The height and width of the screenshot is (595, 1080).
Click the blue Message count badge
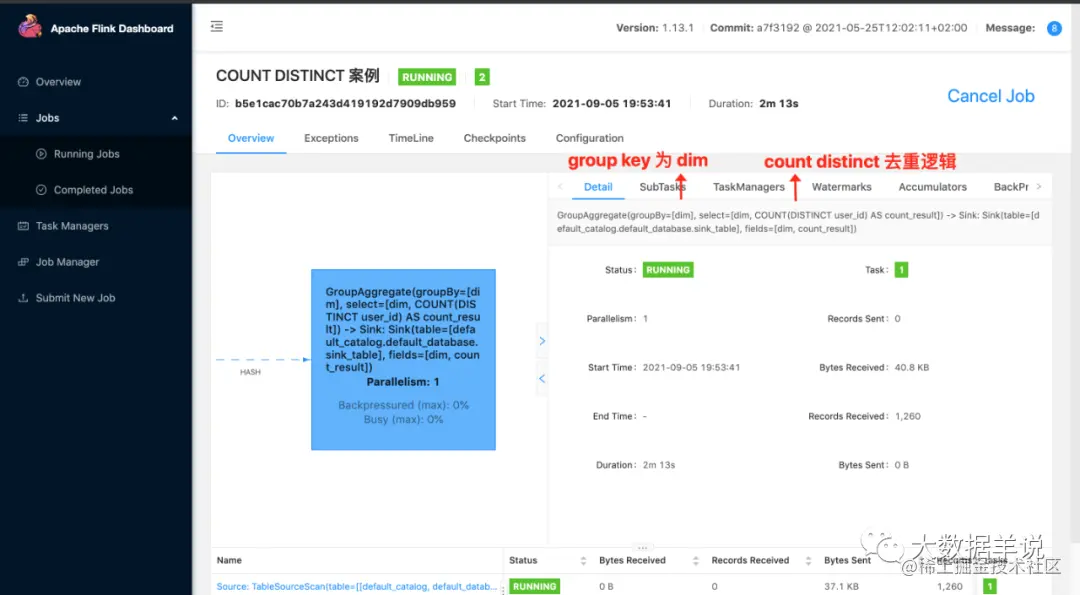tap(1054, 28)
